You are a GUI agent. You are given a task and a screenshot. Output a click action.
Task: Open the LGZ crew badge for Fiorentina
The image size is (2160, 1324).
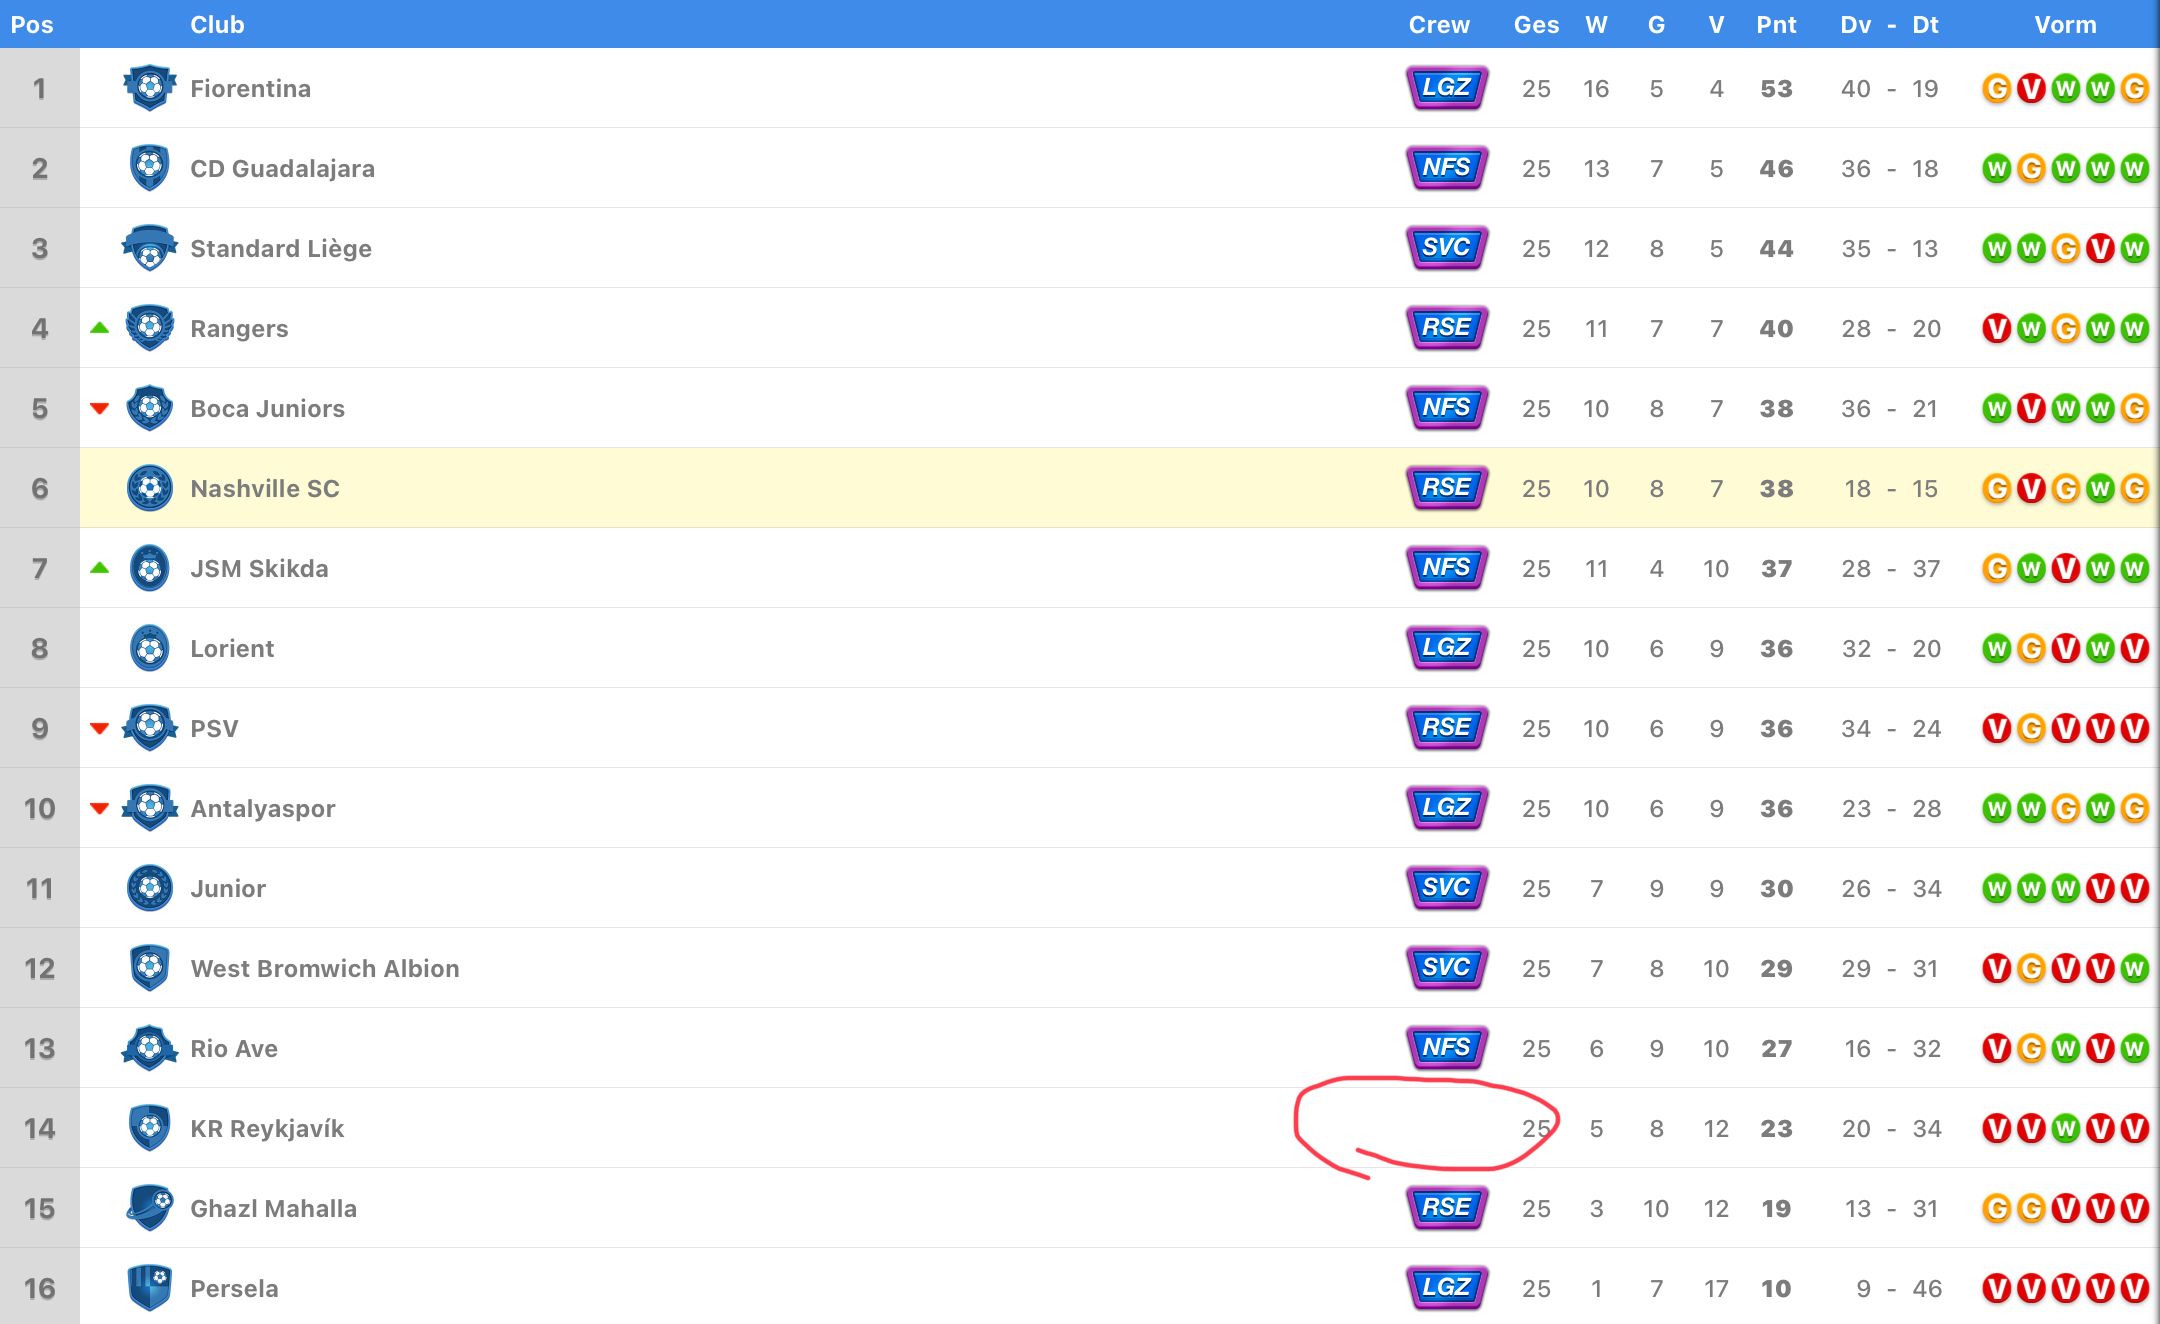pos(1447,88)
